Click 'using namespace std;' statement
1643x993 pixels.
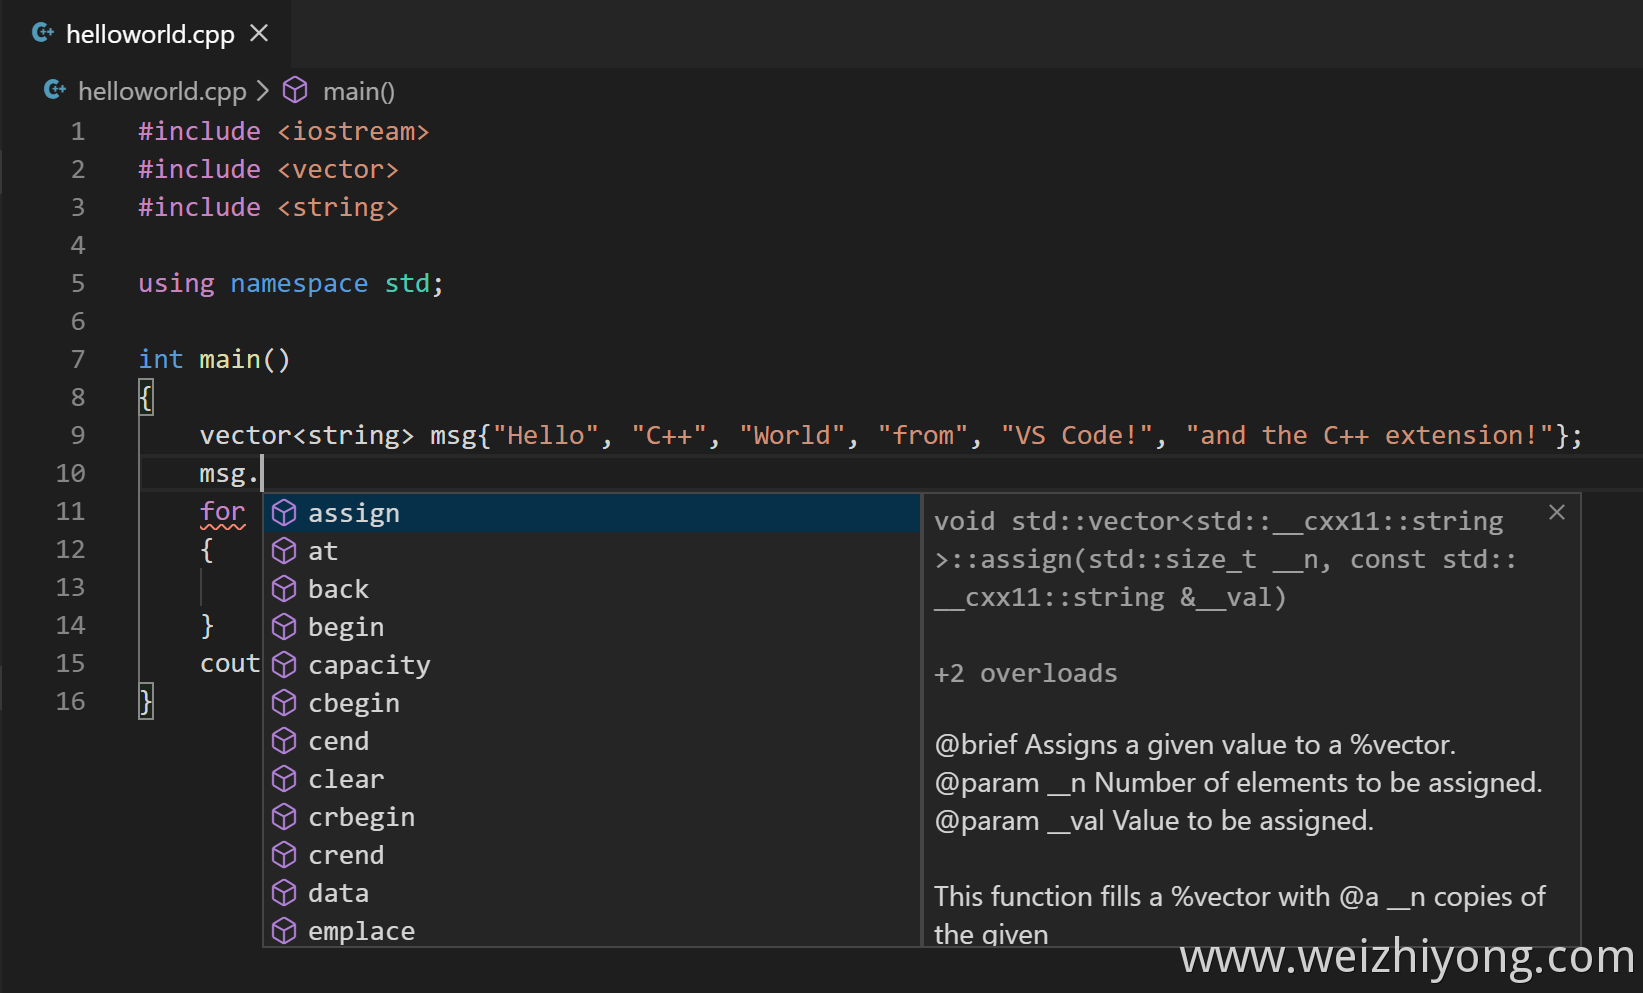coord(291,283)
